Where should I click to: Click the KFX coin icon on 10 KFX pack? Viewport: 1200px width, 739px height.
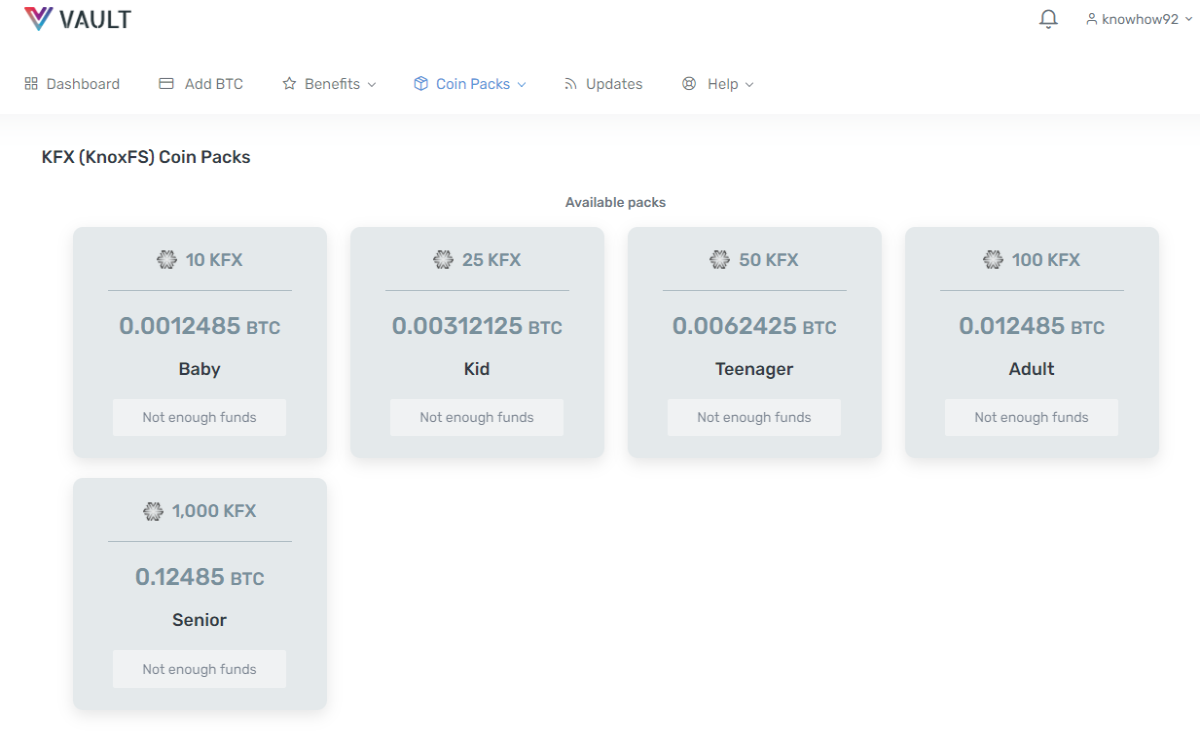167,260
